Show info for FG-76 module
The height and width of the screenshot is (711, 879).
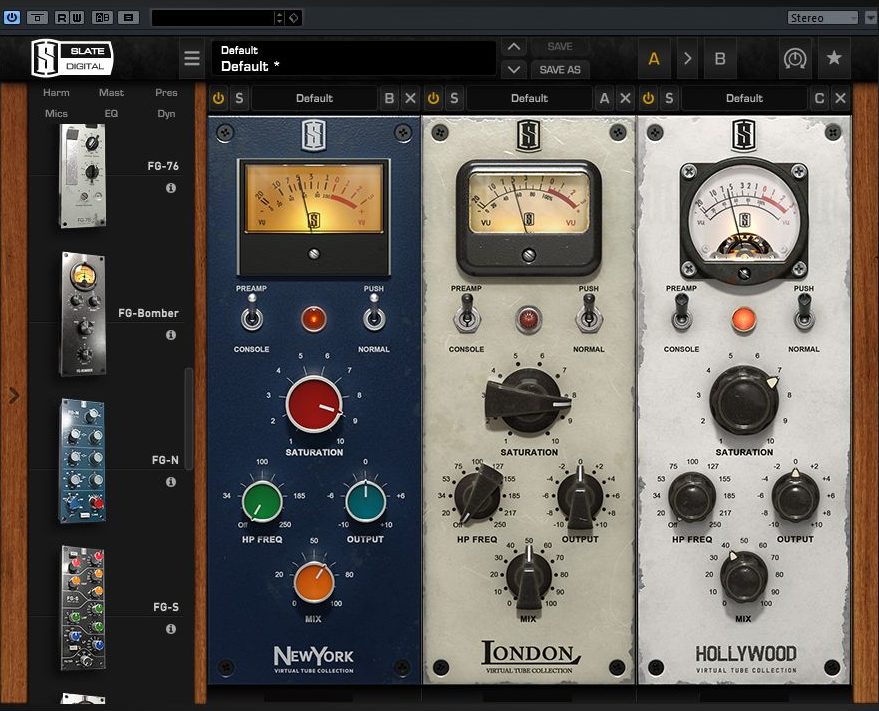[x=171, y=188]
